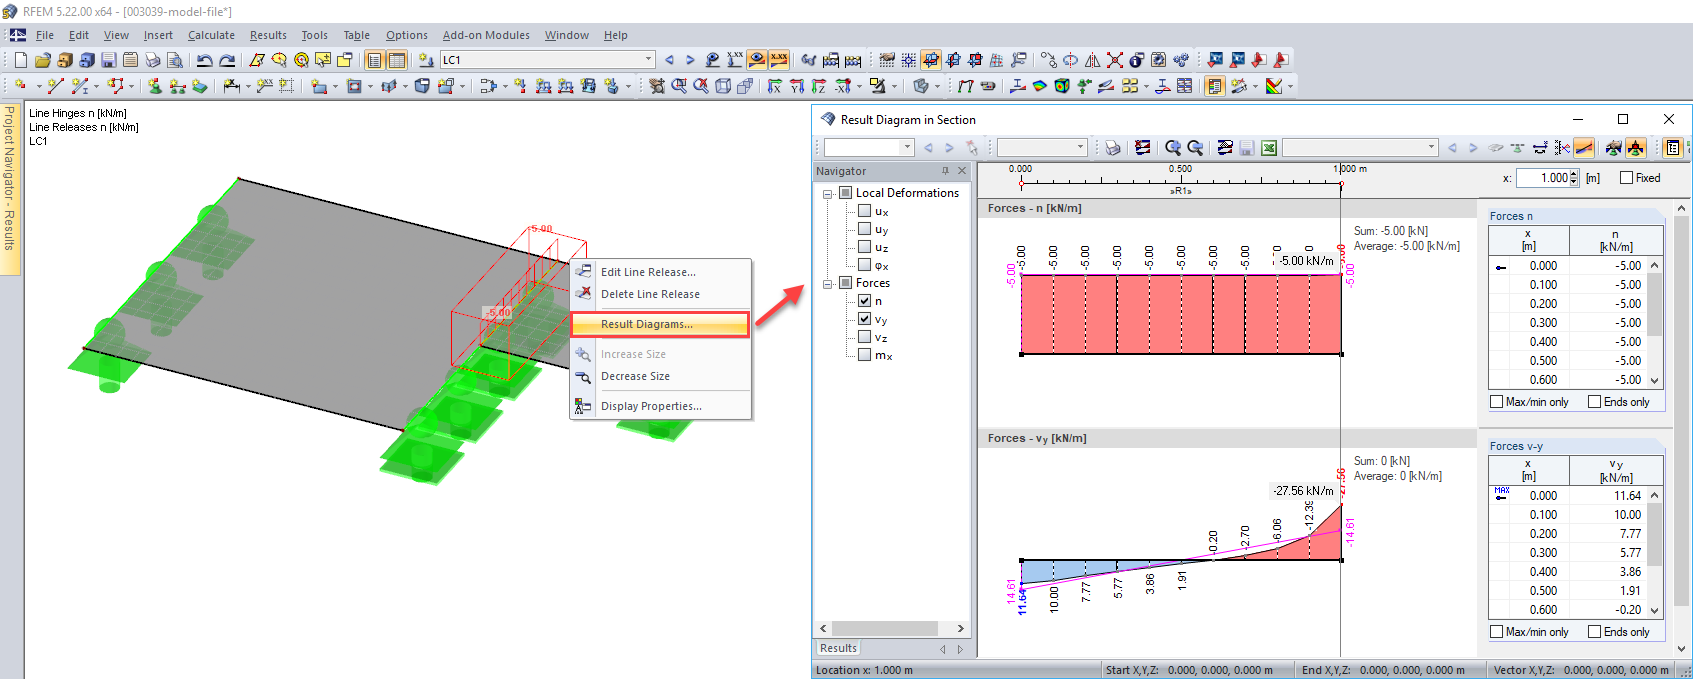Enable uz local deformation checkbox
1693x679 pixels.
click(x=865, y=247)
